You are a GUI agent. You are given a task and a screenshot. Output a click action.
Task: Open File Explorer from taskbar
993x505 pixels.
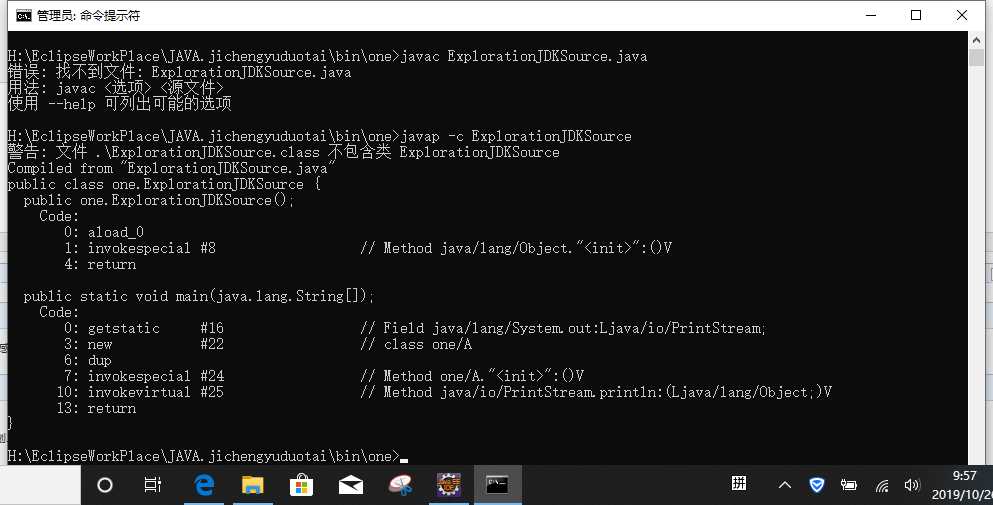point(253,485)
